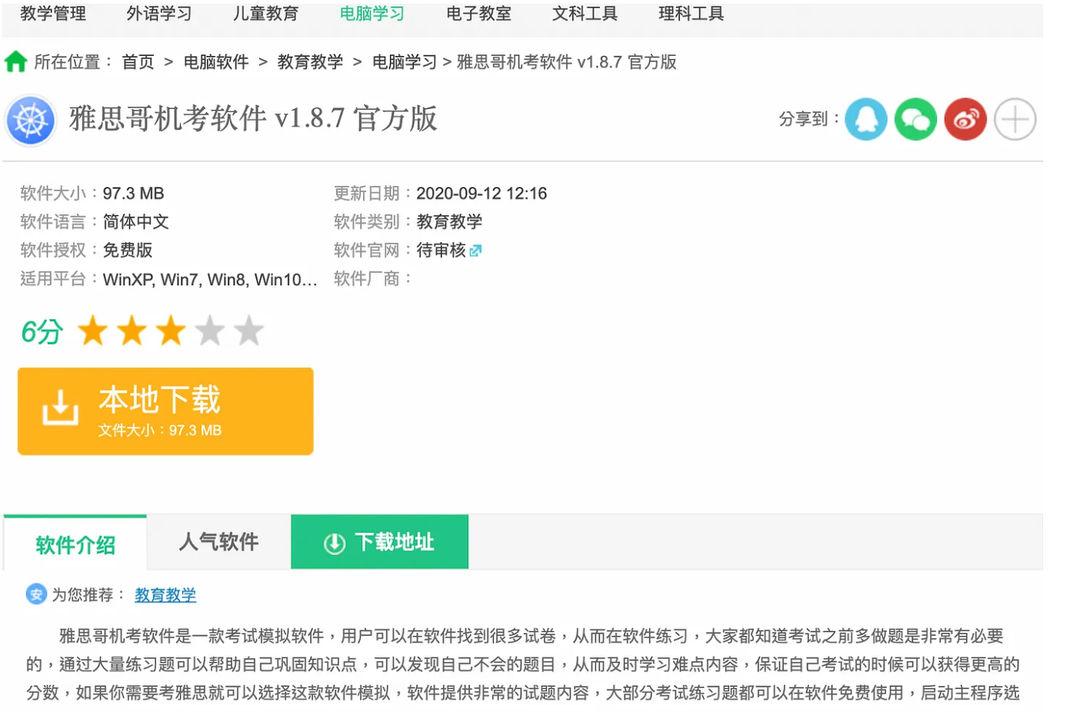The height and width of the screenshot is (715, 1080).
Task: Go to 首页 breadcrumb link
Action: (x=138, y=62)
